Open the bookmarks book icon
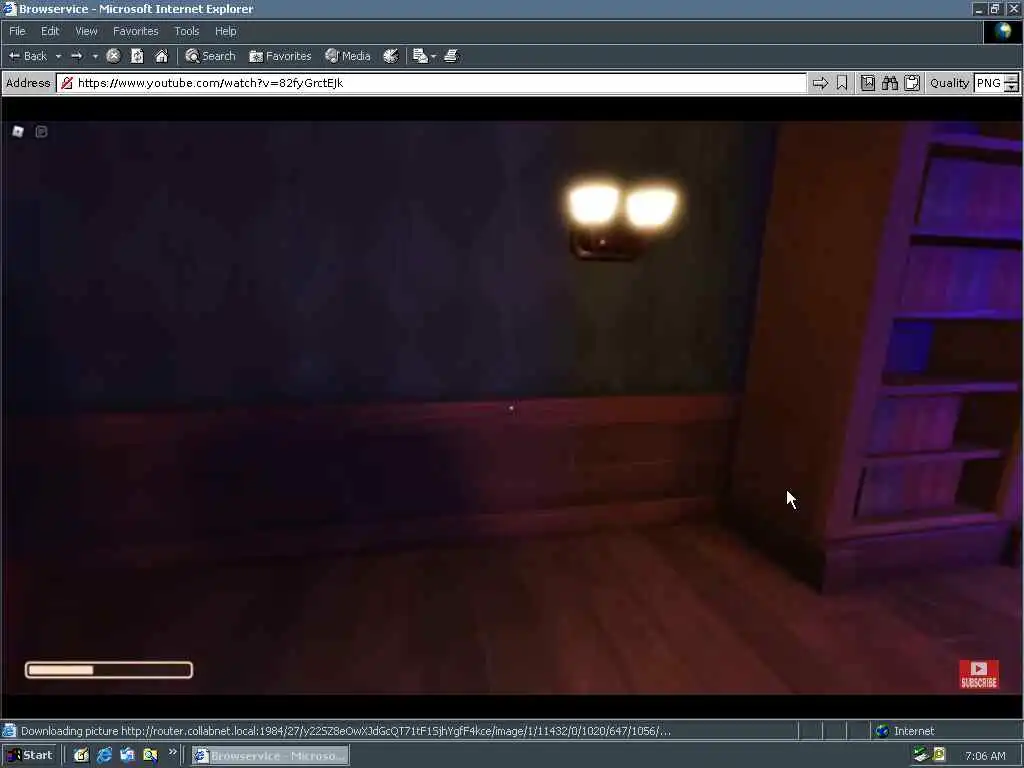Screen dimensions: 1024x768 pos(867,83)
